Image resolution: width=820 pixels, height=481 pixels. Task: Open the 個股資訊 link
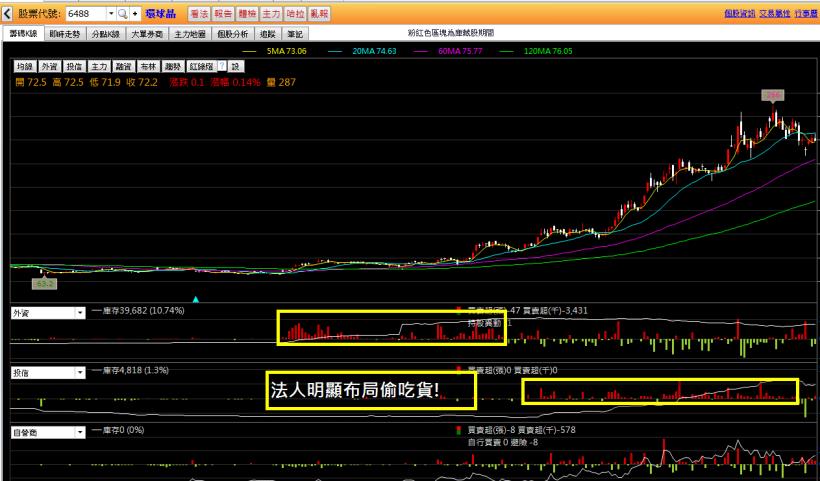pyautogui.click(x=739, y=14)
